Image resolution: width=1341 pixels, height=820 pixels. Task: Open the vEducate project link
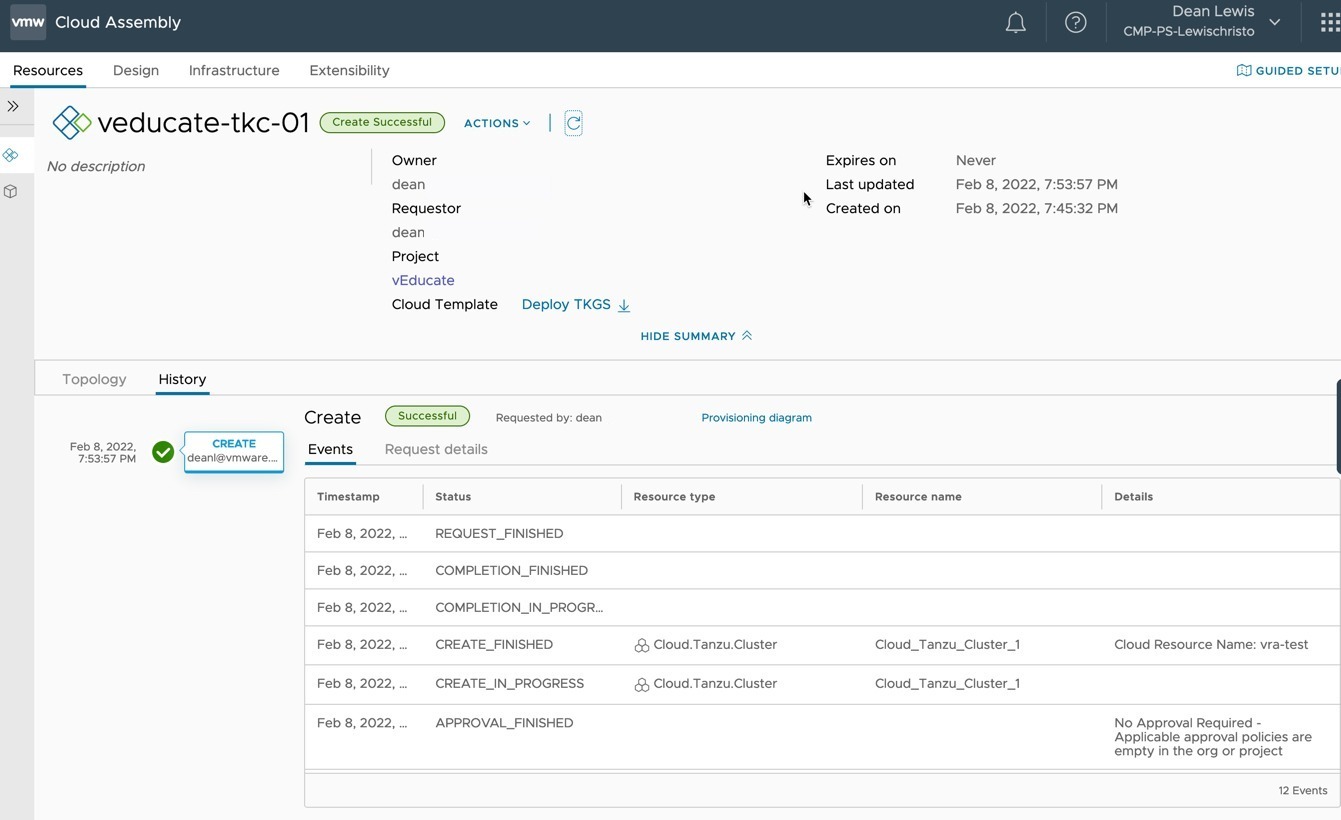(423, 280)
